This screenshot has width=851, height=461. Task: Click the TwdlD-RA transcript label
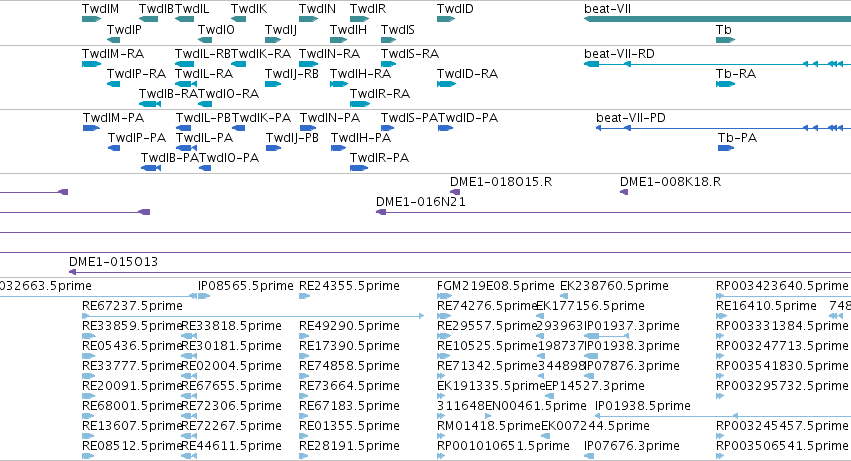pos(467,74)
